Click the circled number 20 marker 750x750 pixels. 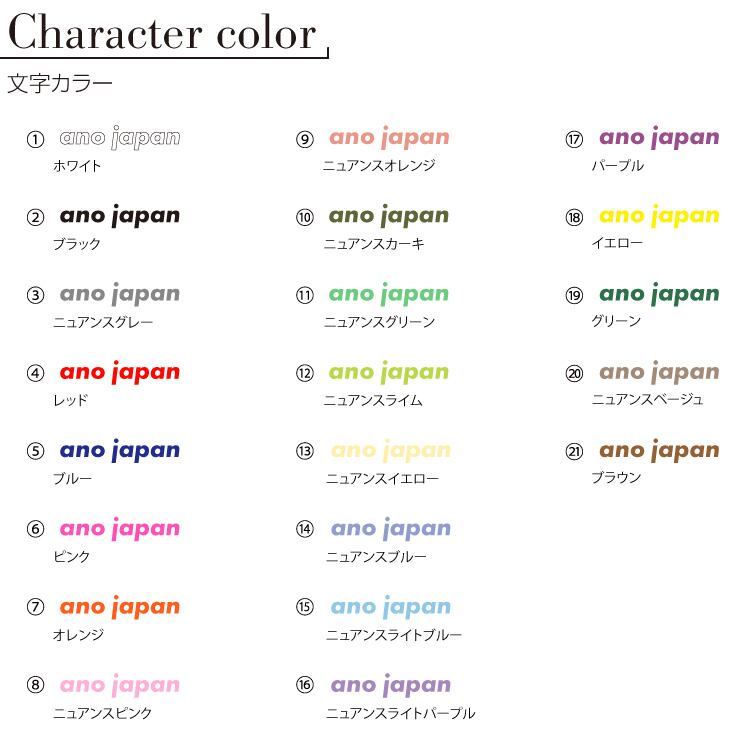[x=574, y=373]
